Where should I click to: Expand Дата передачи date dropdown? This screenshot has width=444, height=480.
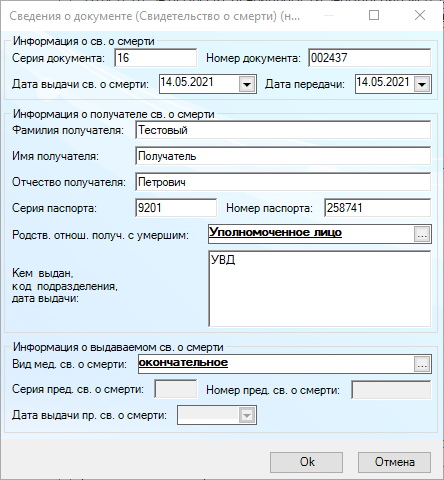(x=422, y=84)
